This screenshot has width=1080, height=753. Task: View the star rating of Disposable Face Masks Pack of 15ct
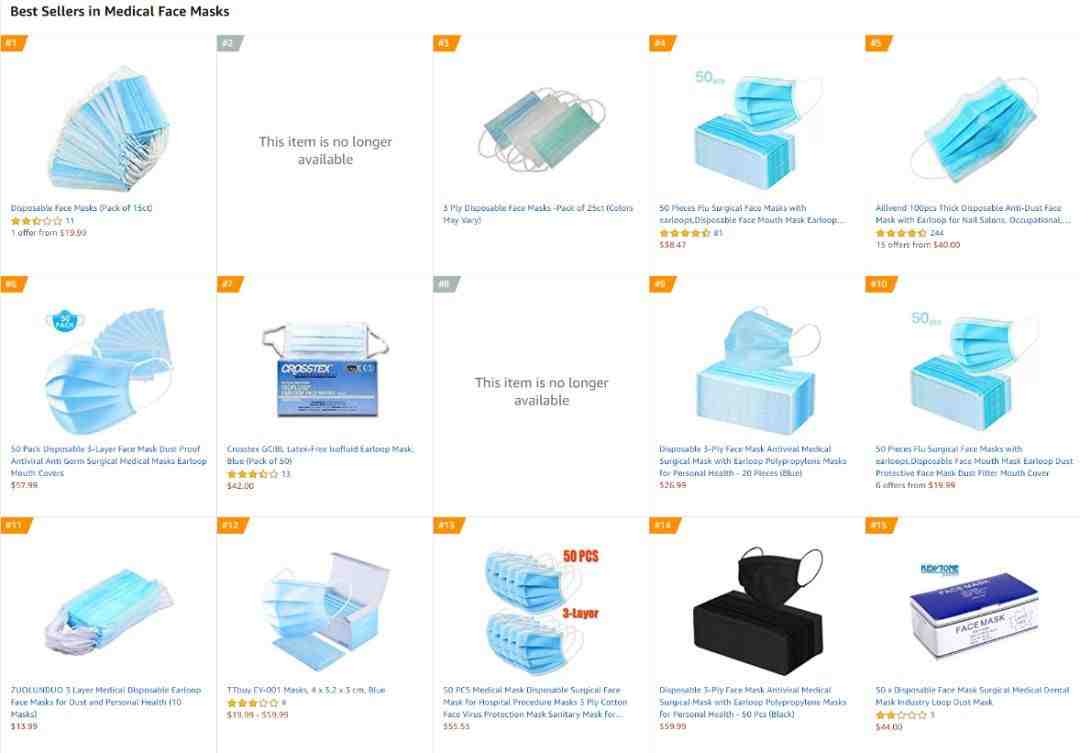point(36,221)
